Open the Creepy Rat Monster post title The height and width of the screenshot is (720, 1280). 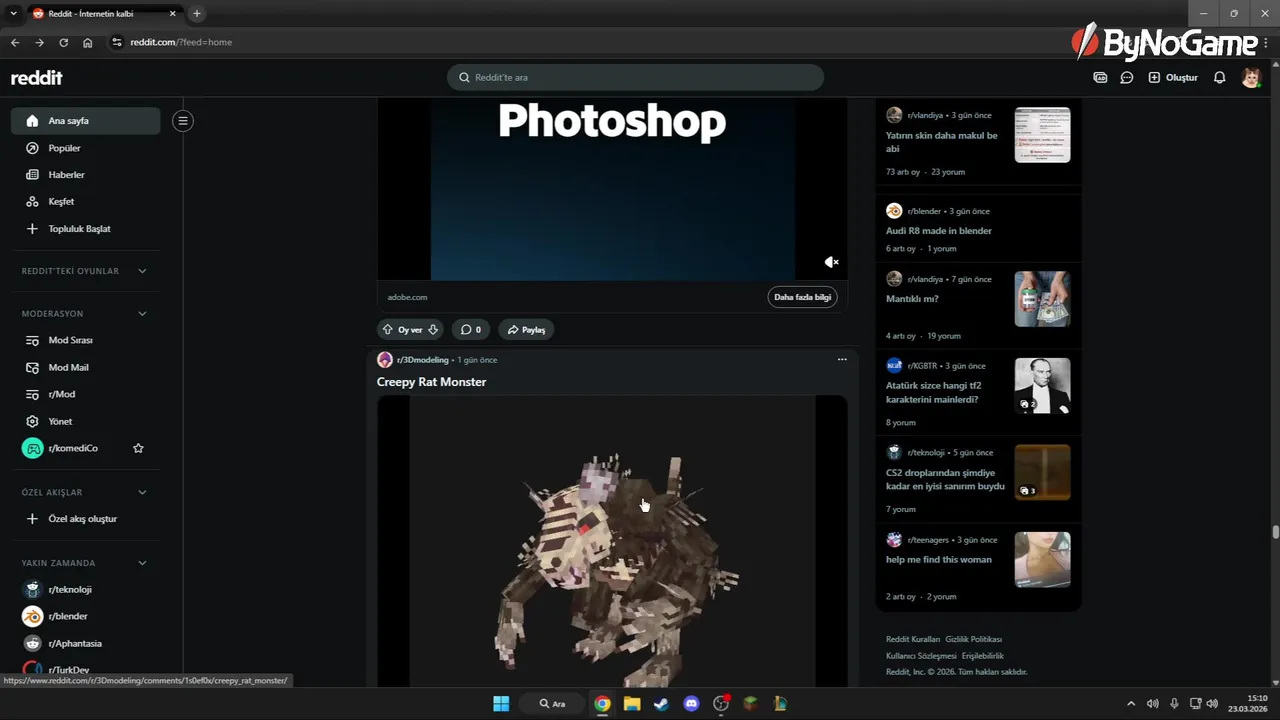(x=431, y=382)
